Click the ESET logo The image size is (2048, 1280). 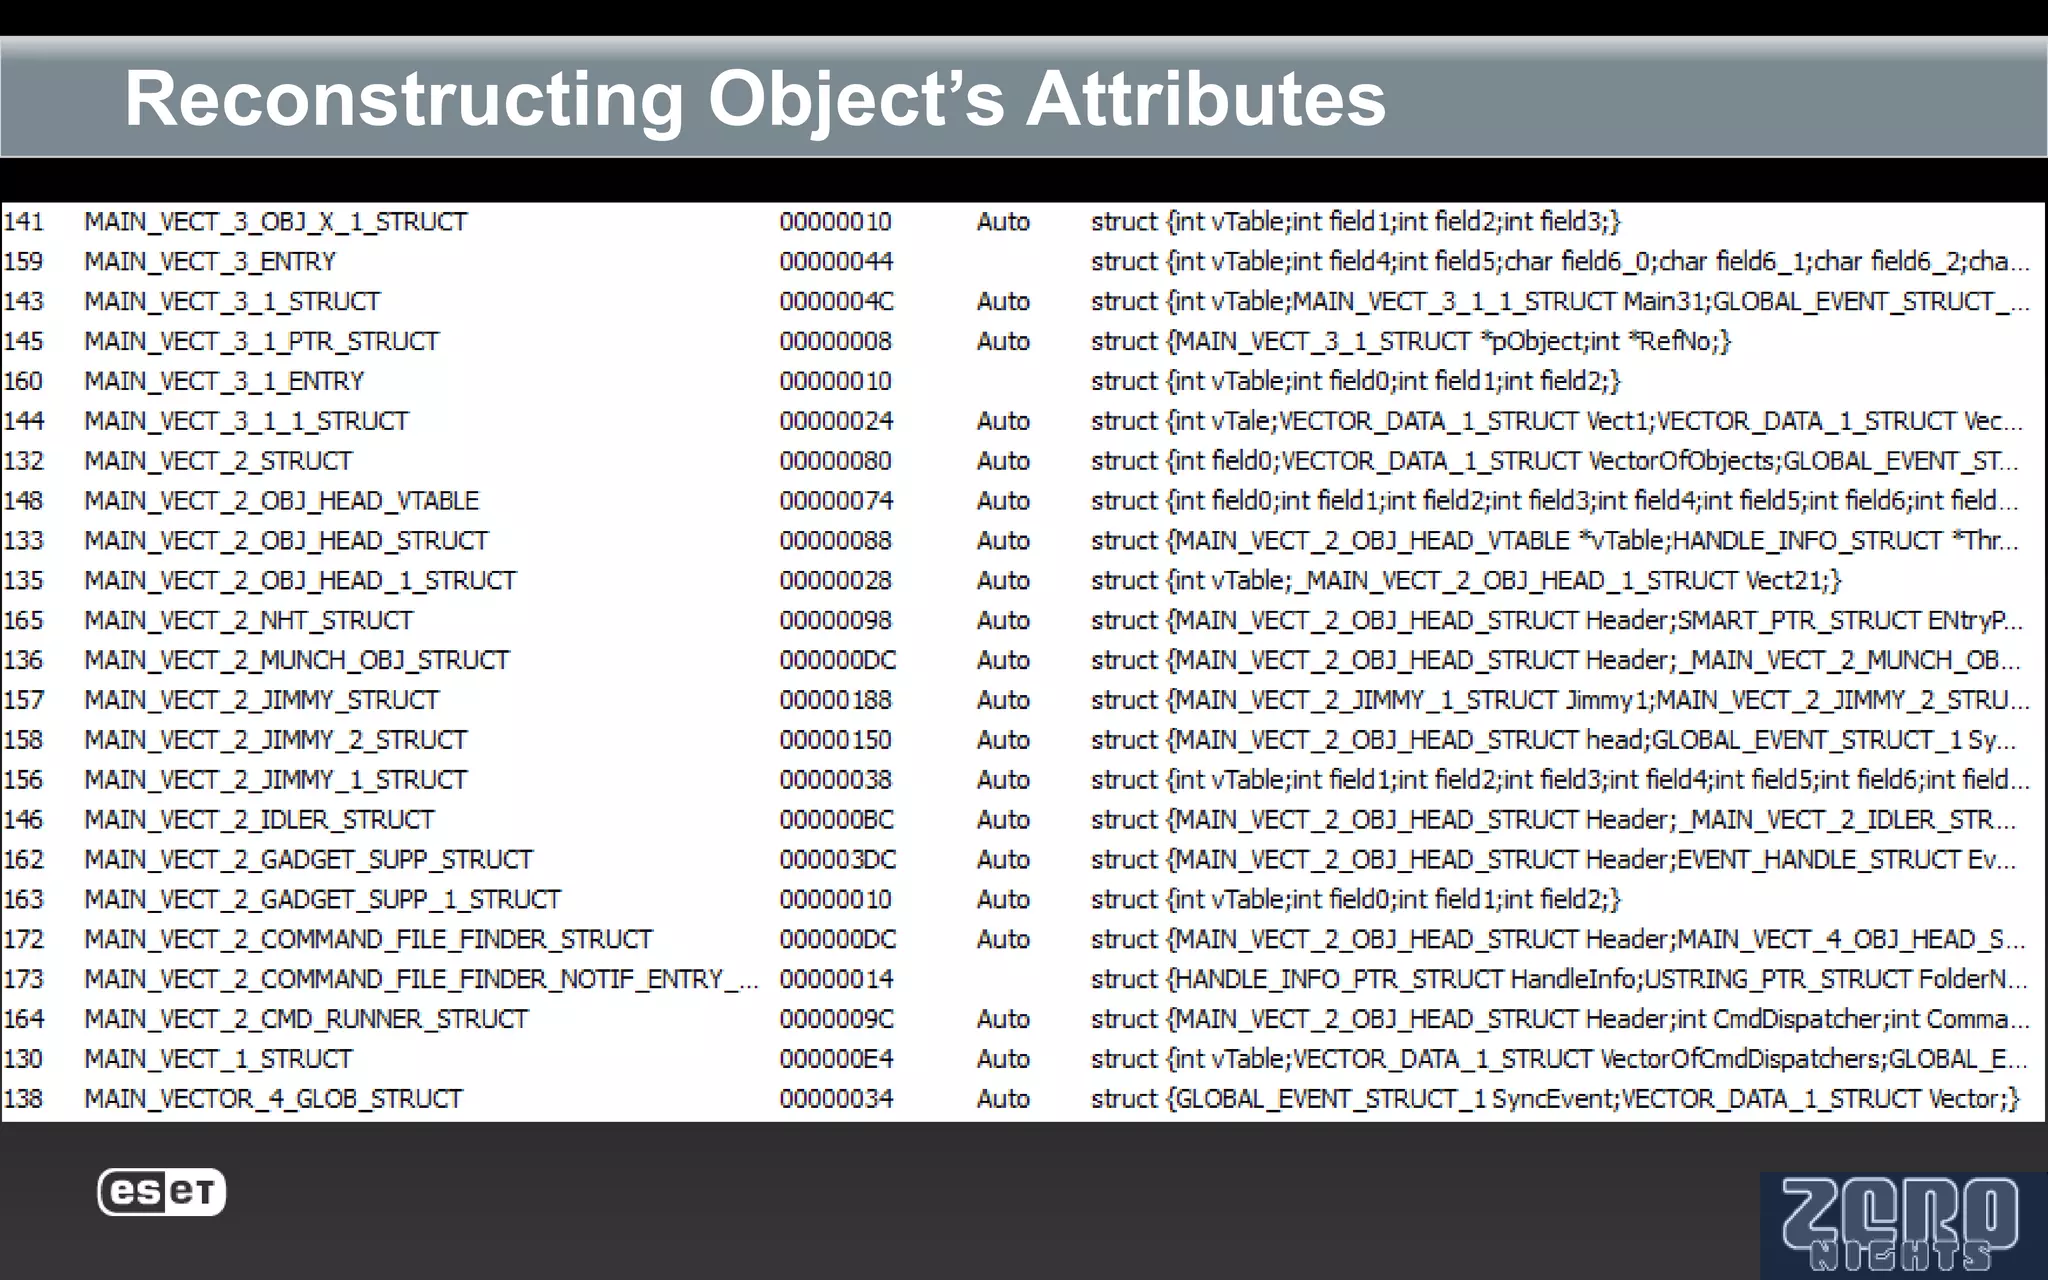tap(162, 1192)
